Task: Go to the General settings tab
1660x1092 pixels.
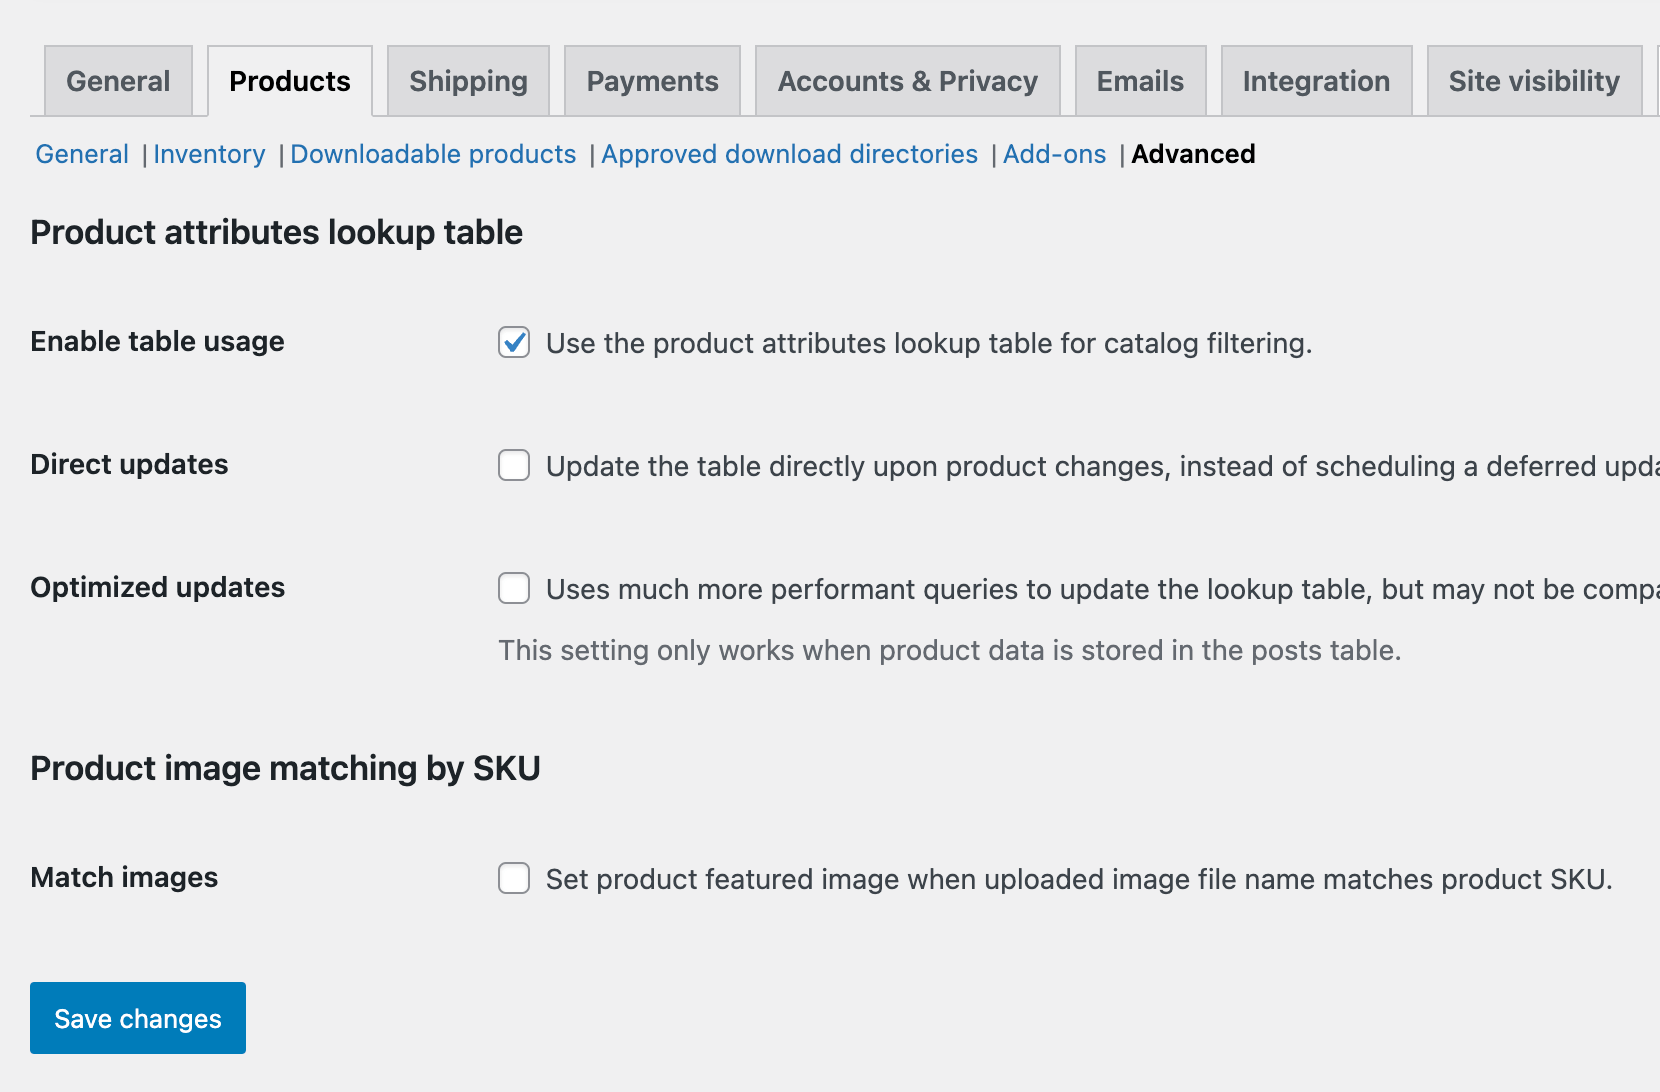Action: click(117, 81)
